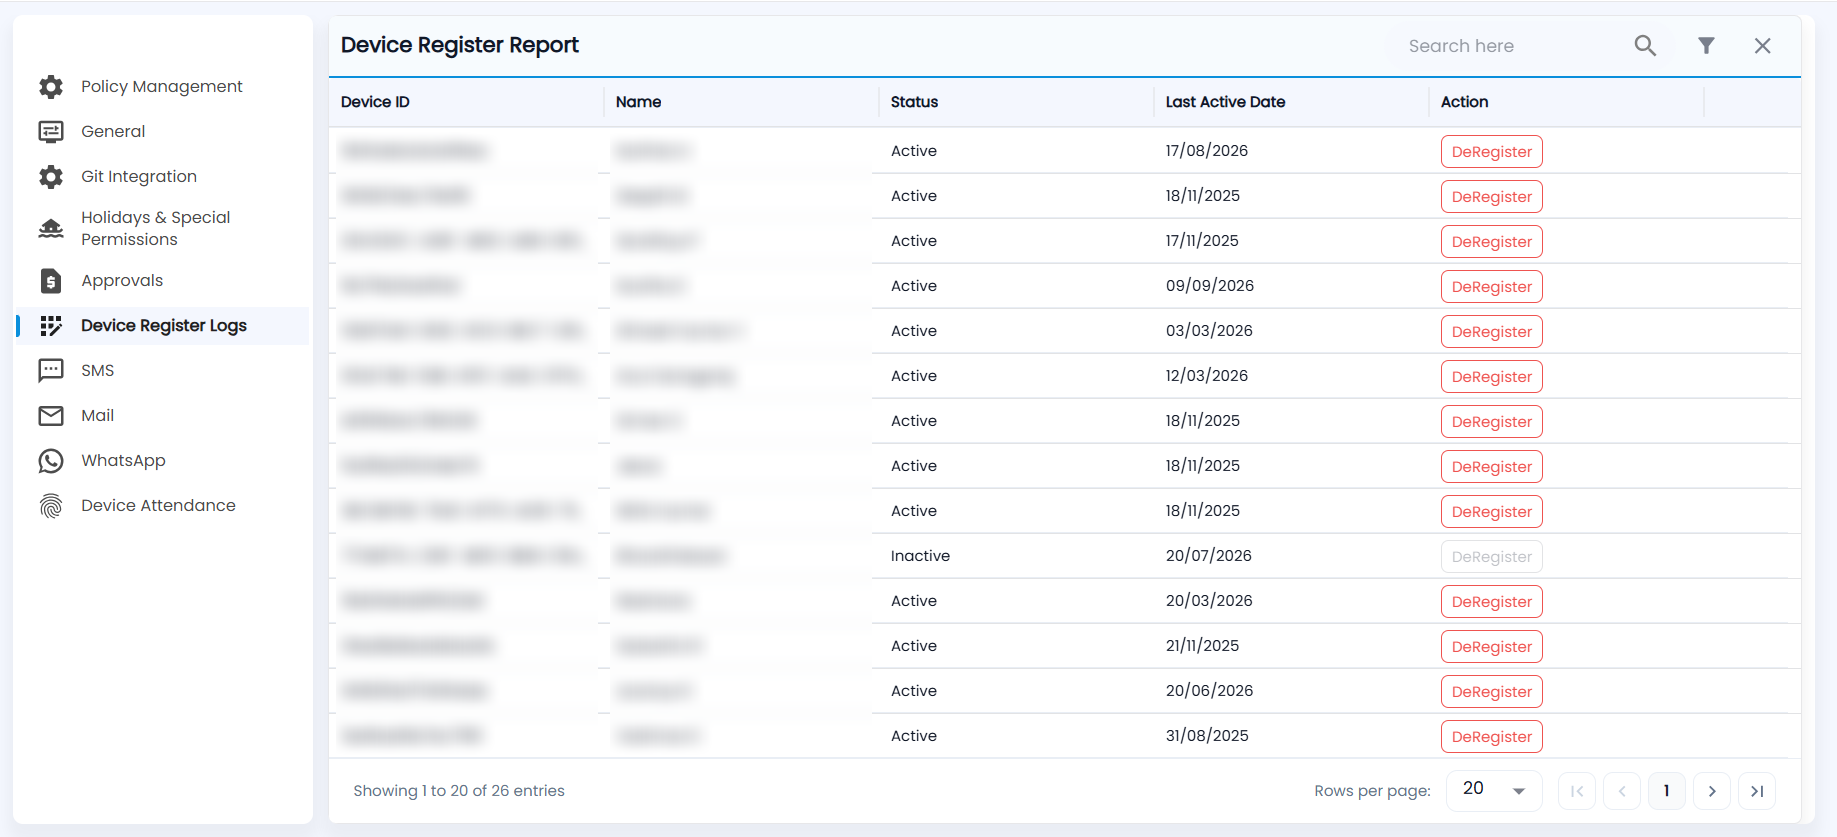DeRegister the device last active 12/03/2026
Viewport: 1837px width, 837px height.
[x=1491, y=377]
